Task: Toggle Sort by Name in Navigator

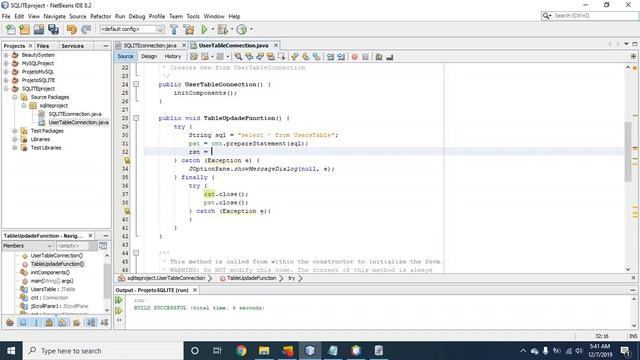Action: click(91, 322)
